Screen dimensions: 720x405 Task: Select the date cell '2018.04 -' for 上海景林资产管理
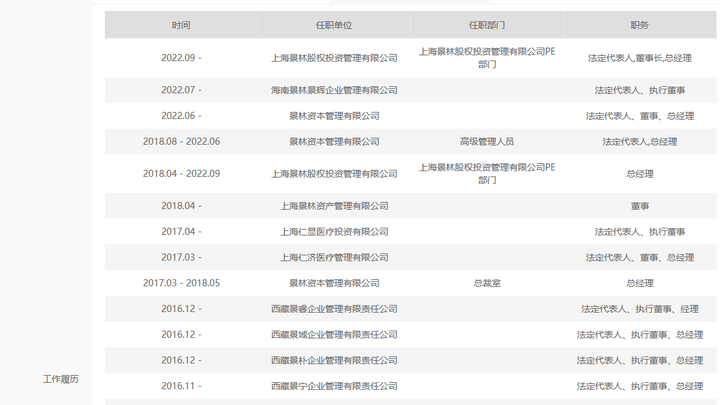(181, 206)
